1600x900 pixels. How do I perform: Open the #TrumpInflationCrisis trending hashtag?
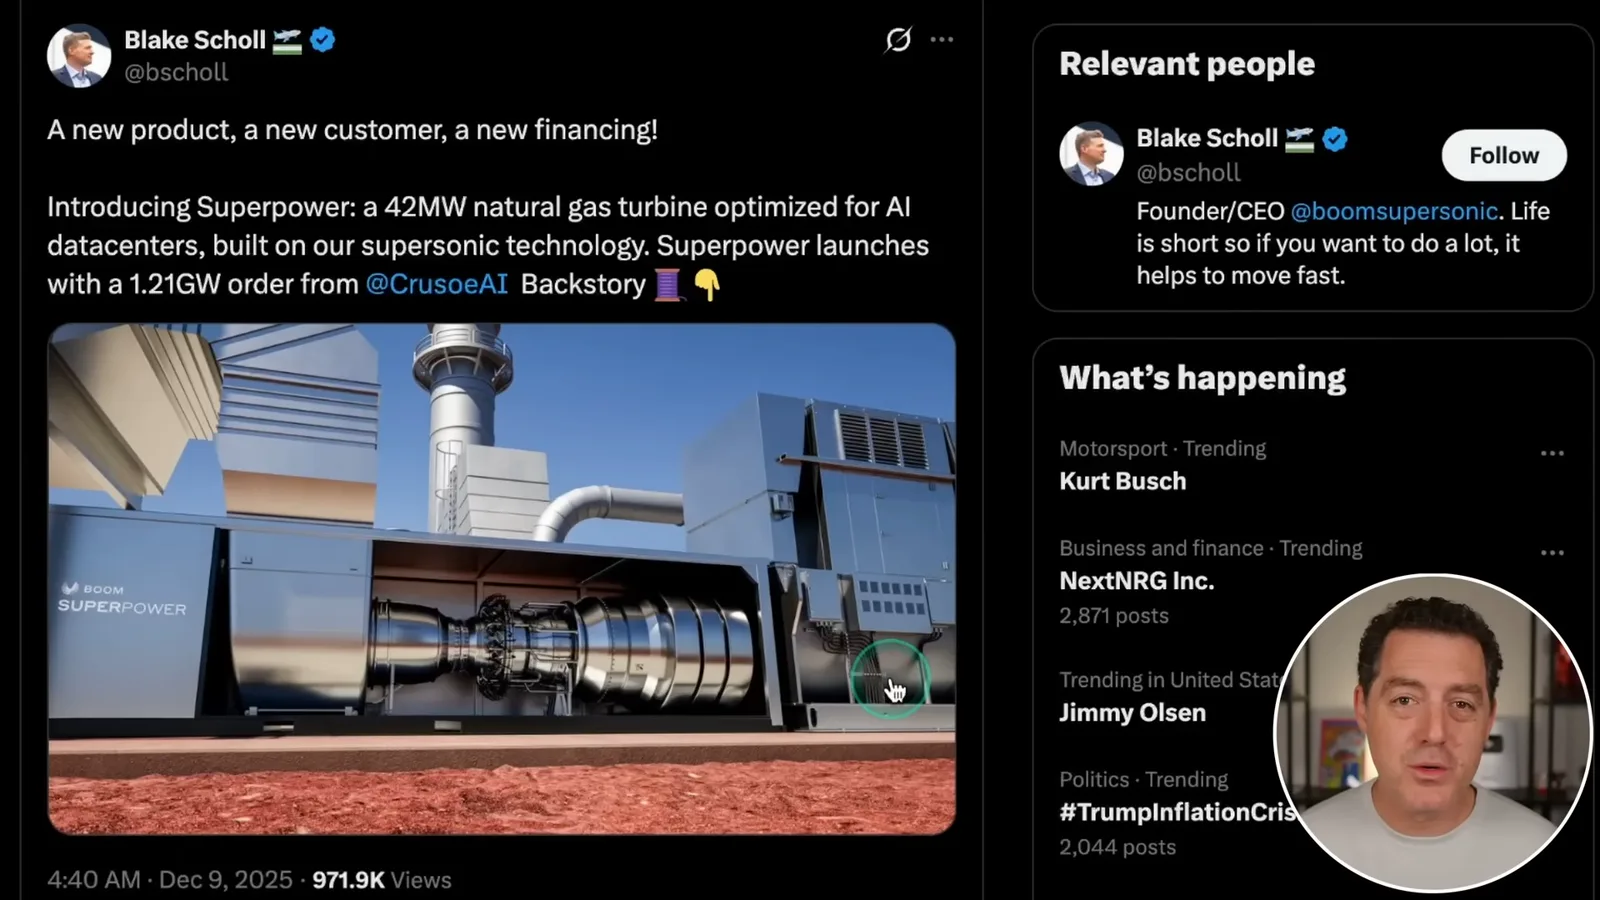(1178, 812)
